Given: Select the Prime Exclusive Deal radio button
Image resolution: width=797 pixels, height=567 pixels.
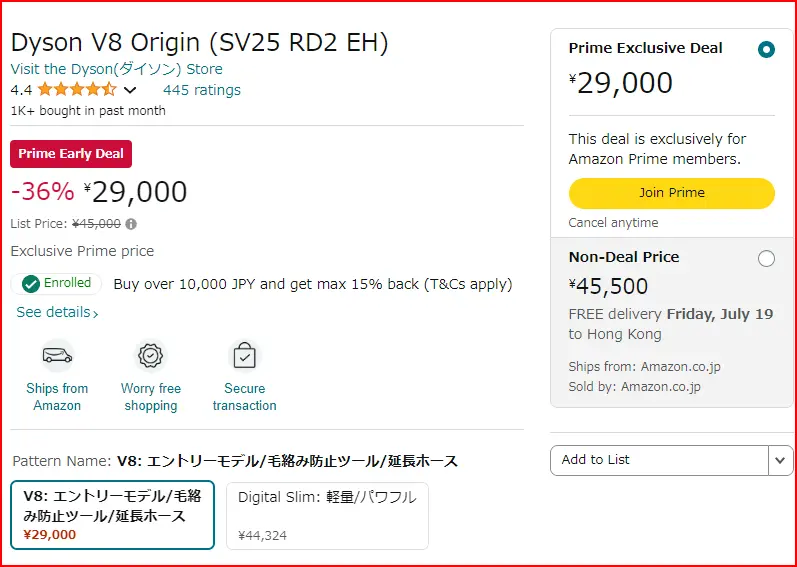Looking at the screenshot, I should [766, 50].
